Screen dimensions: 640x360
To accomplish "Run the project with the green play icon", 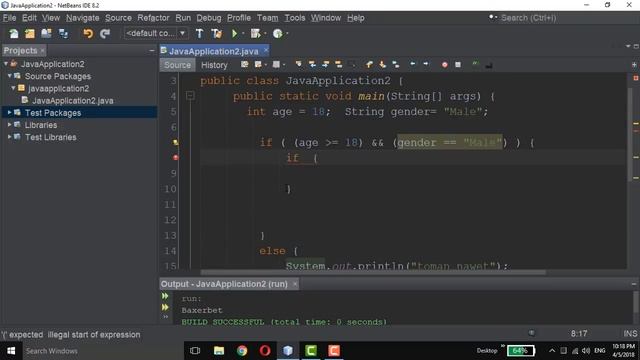I will (x=235, y=33).
